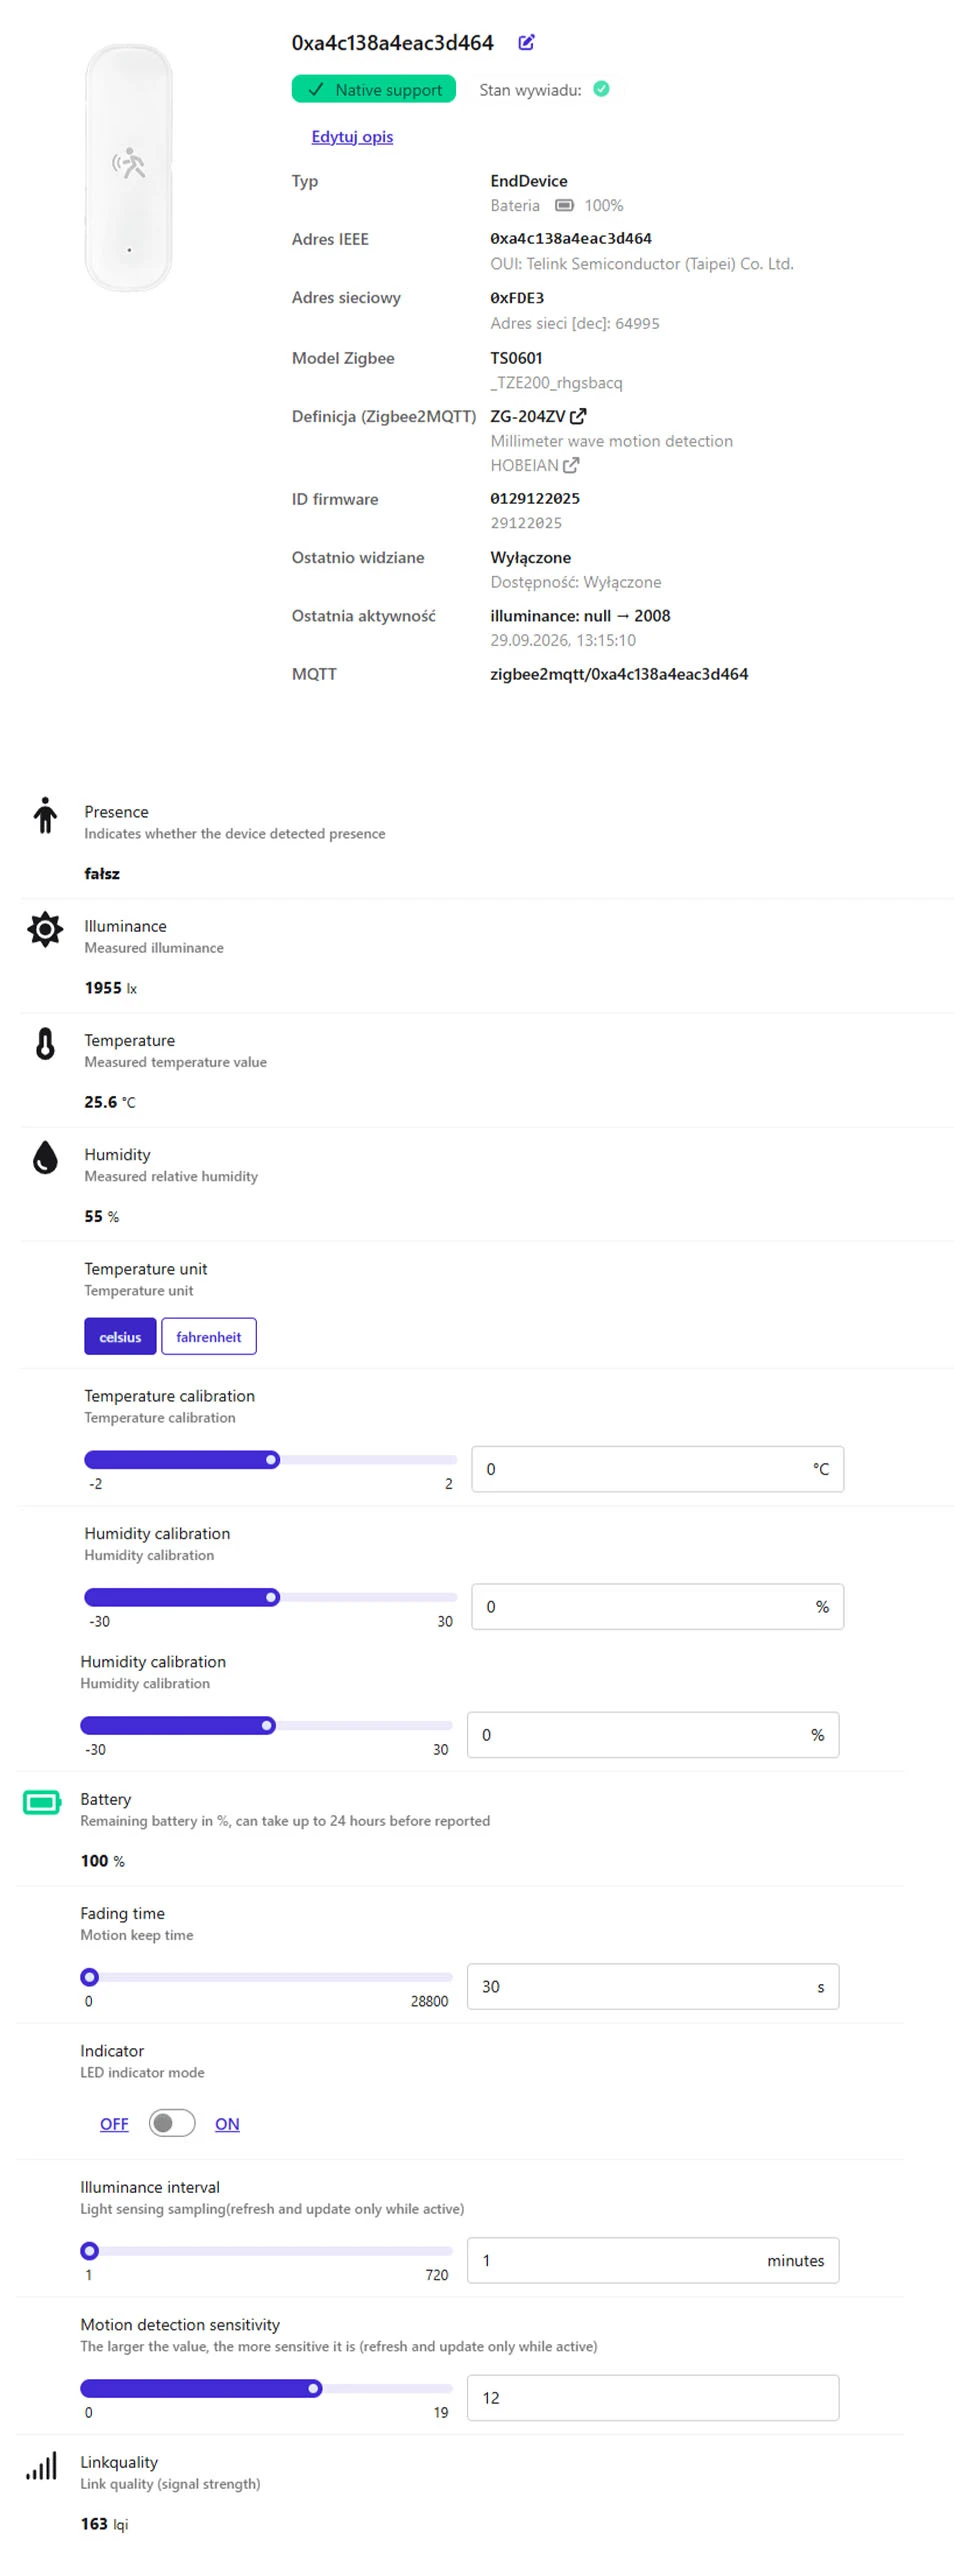Click the Indicator ON link

(227, 2123)
